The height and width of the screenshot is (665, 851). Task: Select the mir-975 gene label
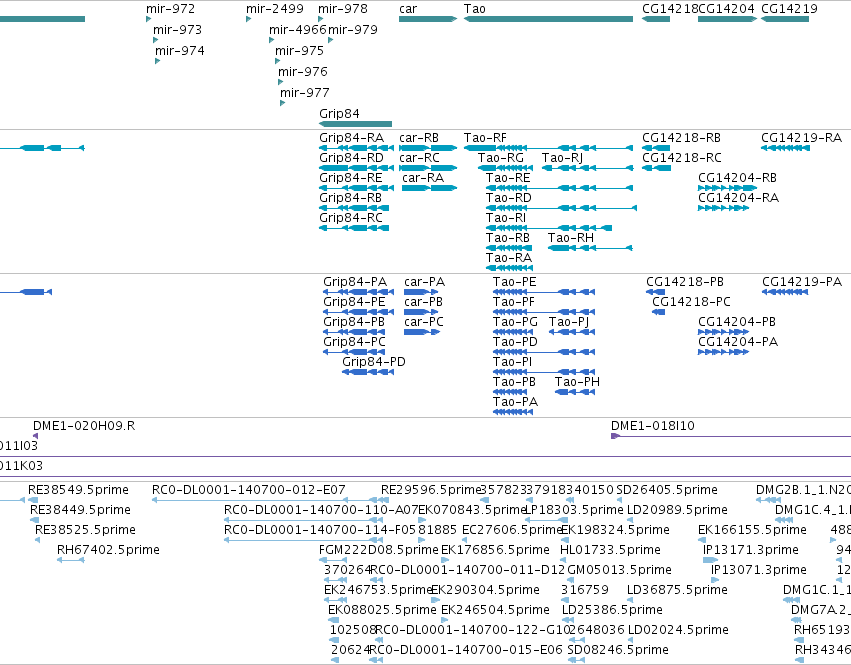(x=299, y=50)
